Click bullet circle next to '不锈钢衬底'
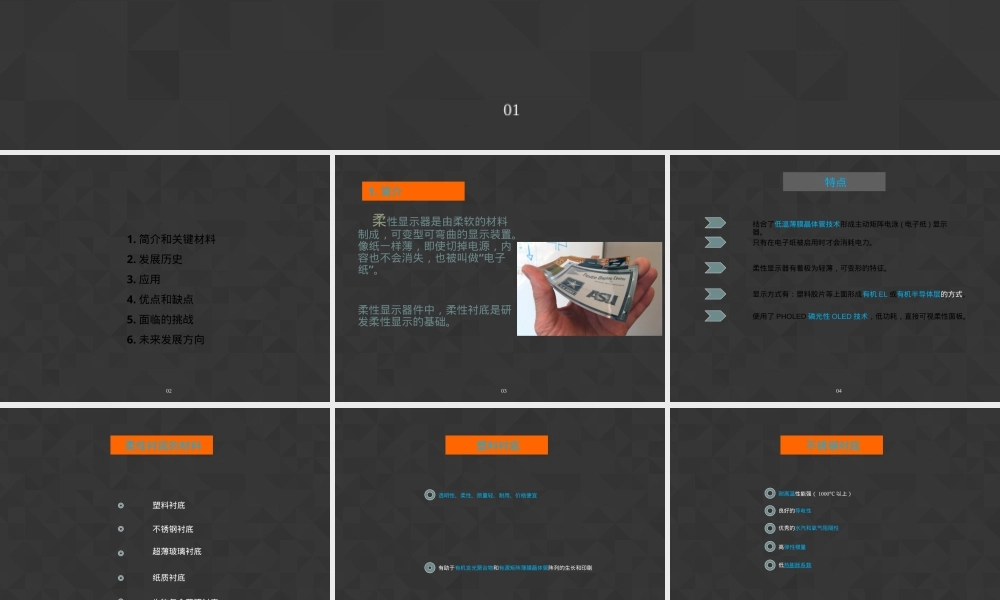1000x600 pixels. pos(121,529)
